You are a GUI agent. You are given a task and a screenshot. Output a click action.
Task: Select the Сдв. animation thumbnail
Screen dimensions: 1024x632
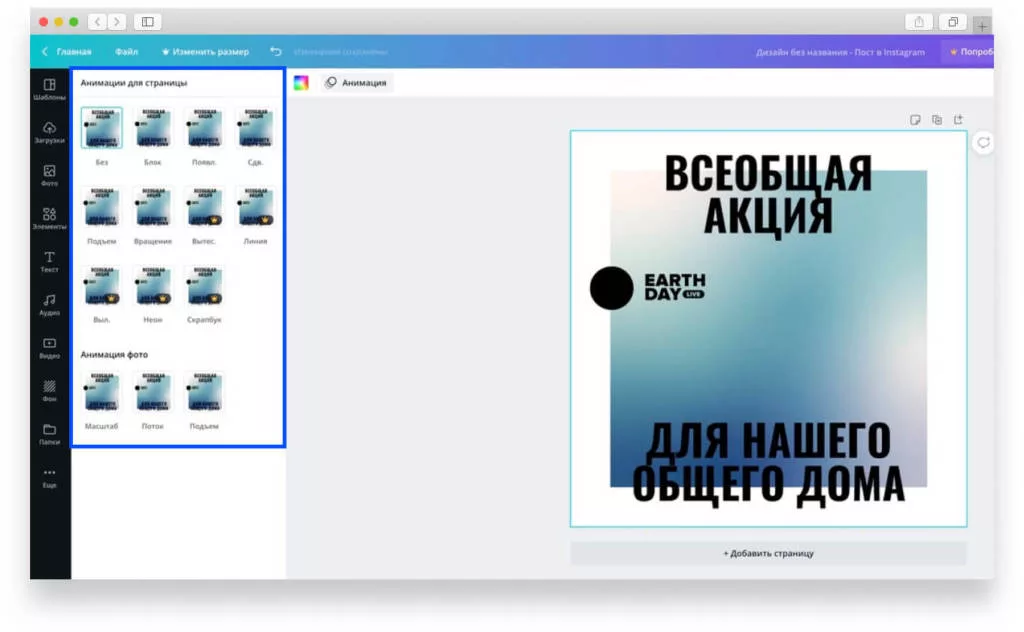255,128
